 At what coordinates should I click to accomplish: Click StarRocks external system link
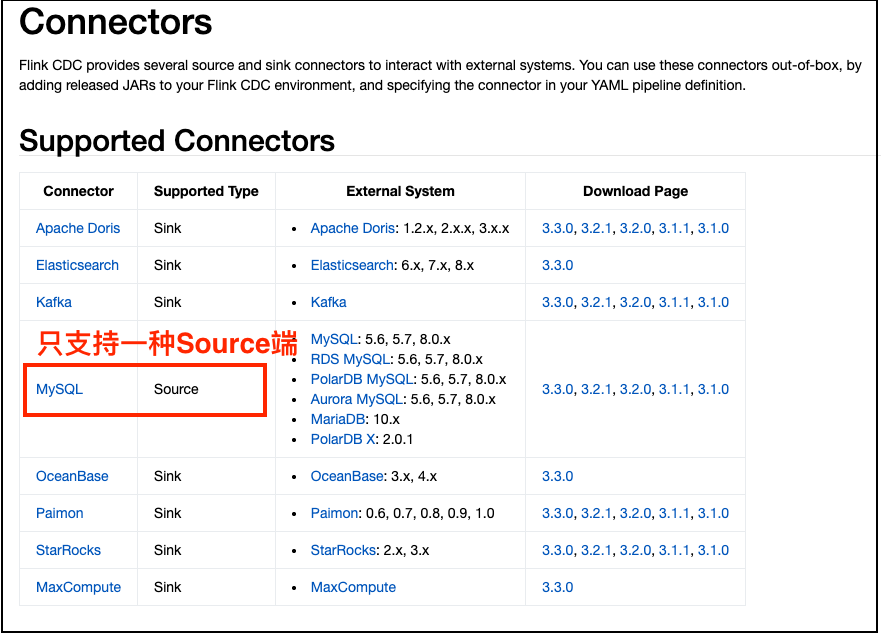pos(343,550)
